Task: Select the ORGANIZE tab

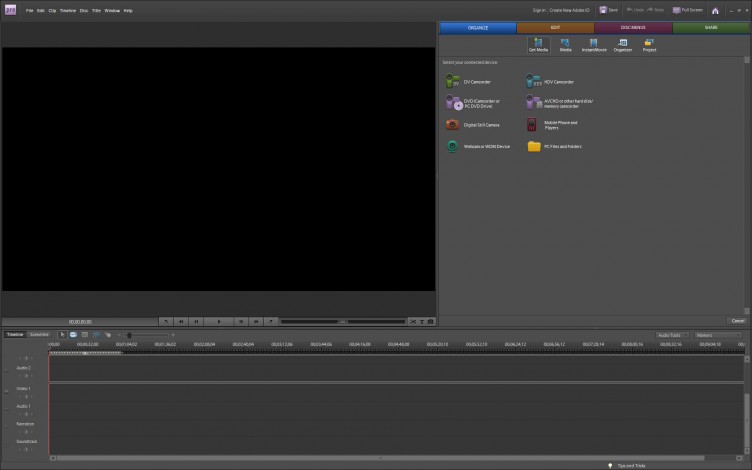Action: 478,28
